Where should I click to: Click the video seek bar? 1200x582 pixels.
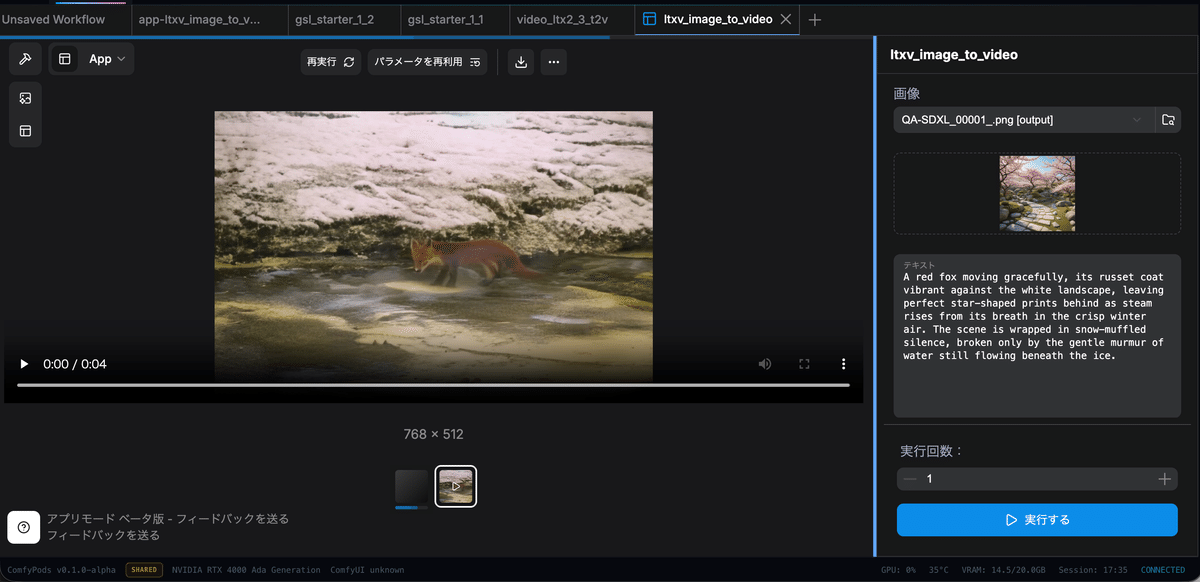click(x=433, y=385)
